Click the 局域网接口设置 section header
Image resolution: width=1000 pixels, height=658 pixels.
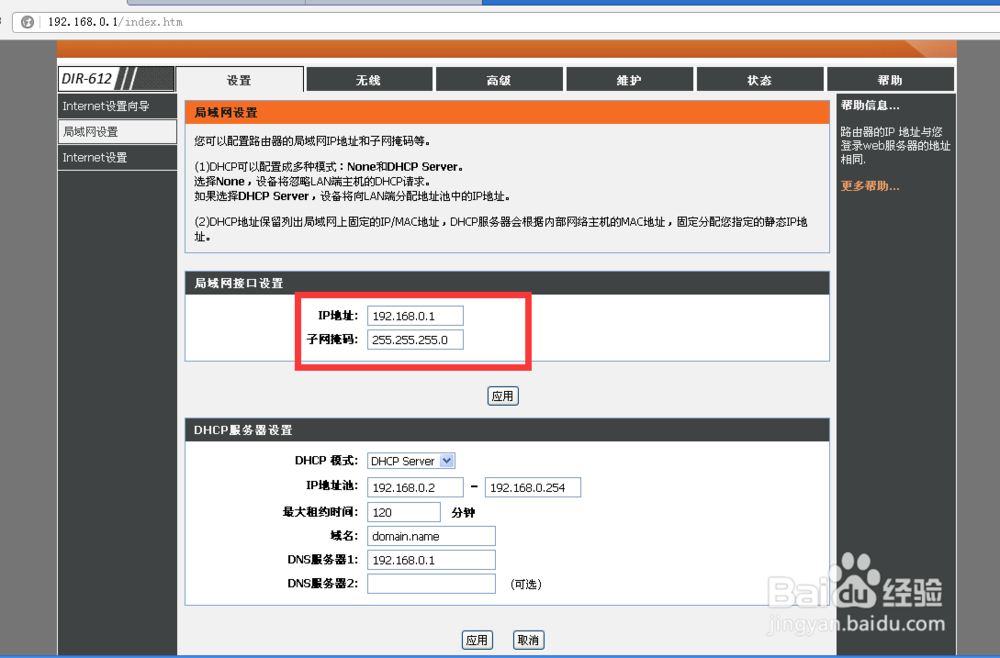pyautogui.click(x=507, y=283)
